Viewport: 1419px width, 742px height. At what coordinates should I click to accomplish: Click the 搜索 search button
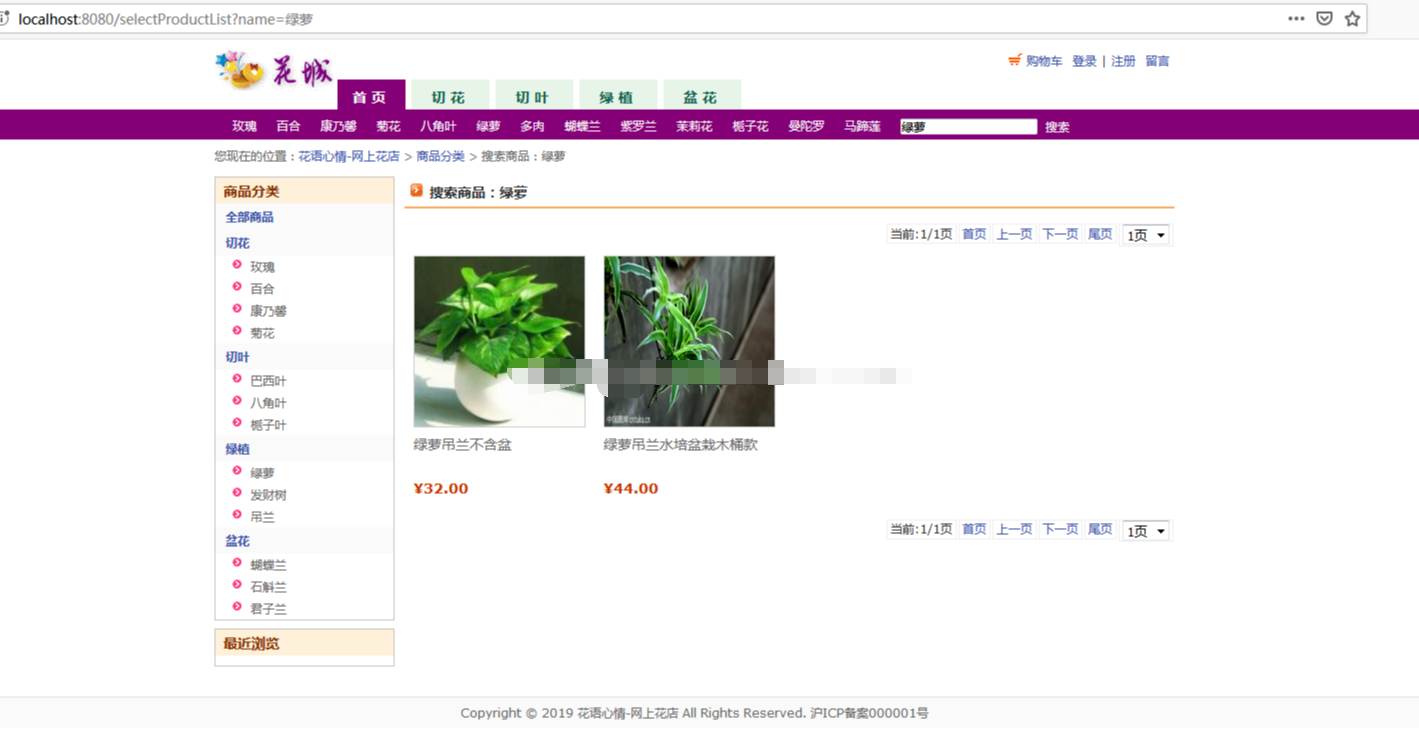point(1057,127)
